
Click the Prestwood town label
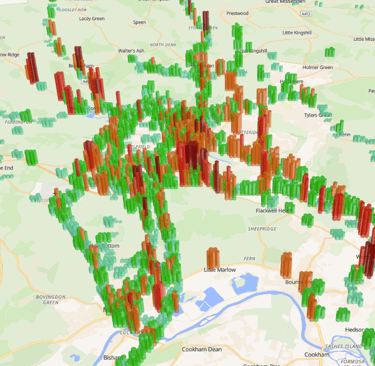237,13
